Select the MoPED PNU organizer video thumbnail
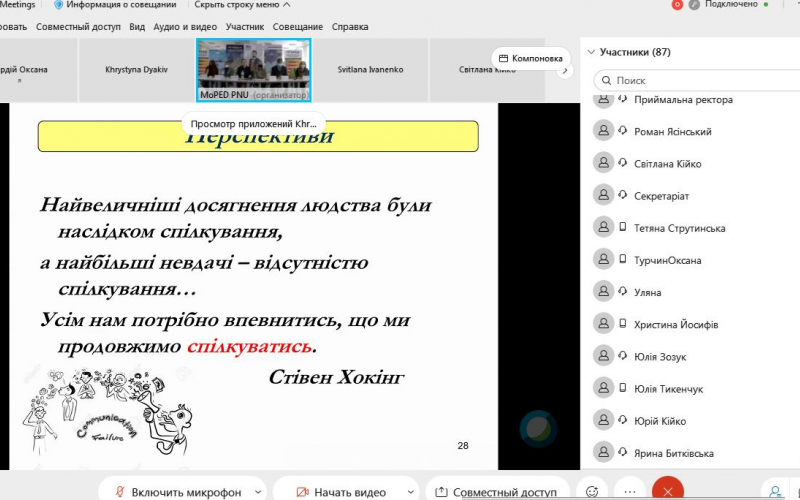The height and width of the screenshot is (500, 800). click(254, 70)
